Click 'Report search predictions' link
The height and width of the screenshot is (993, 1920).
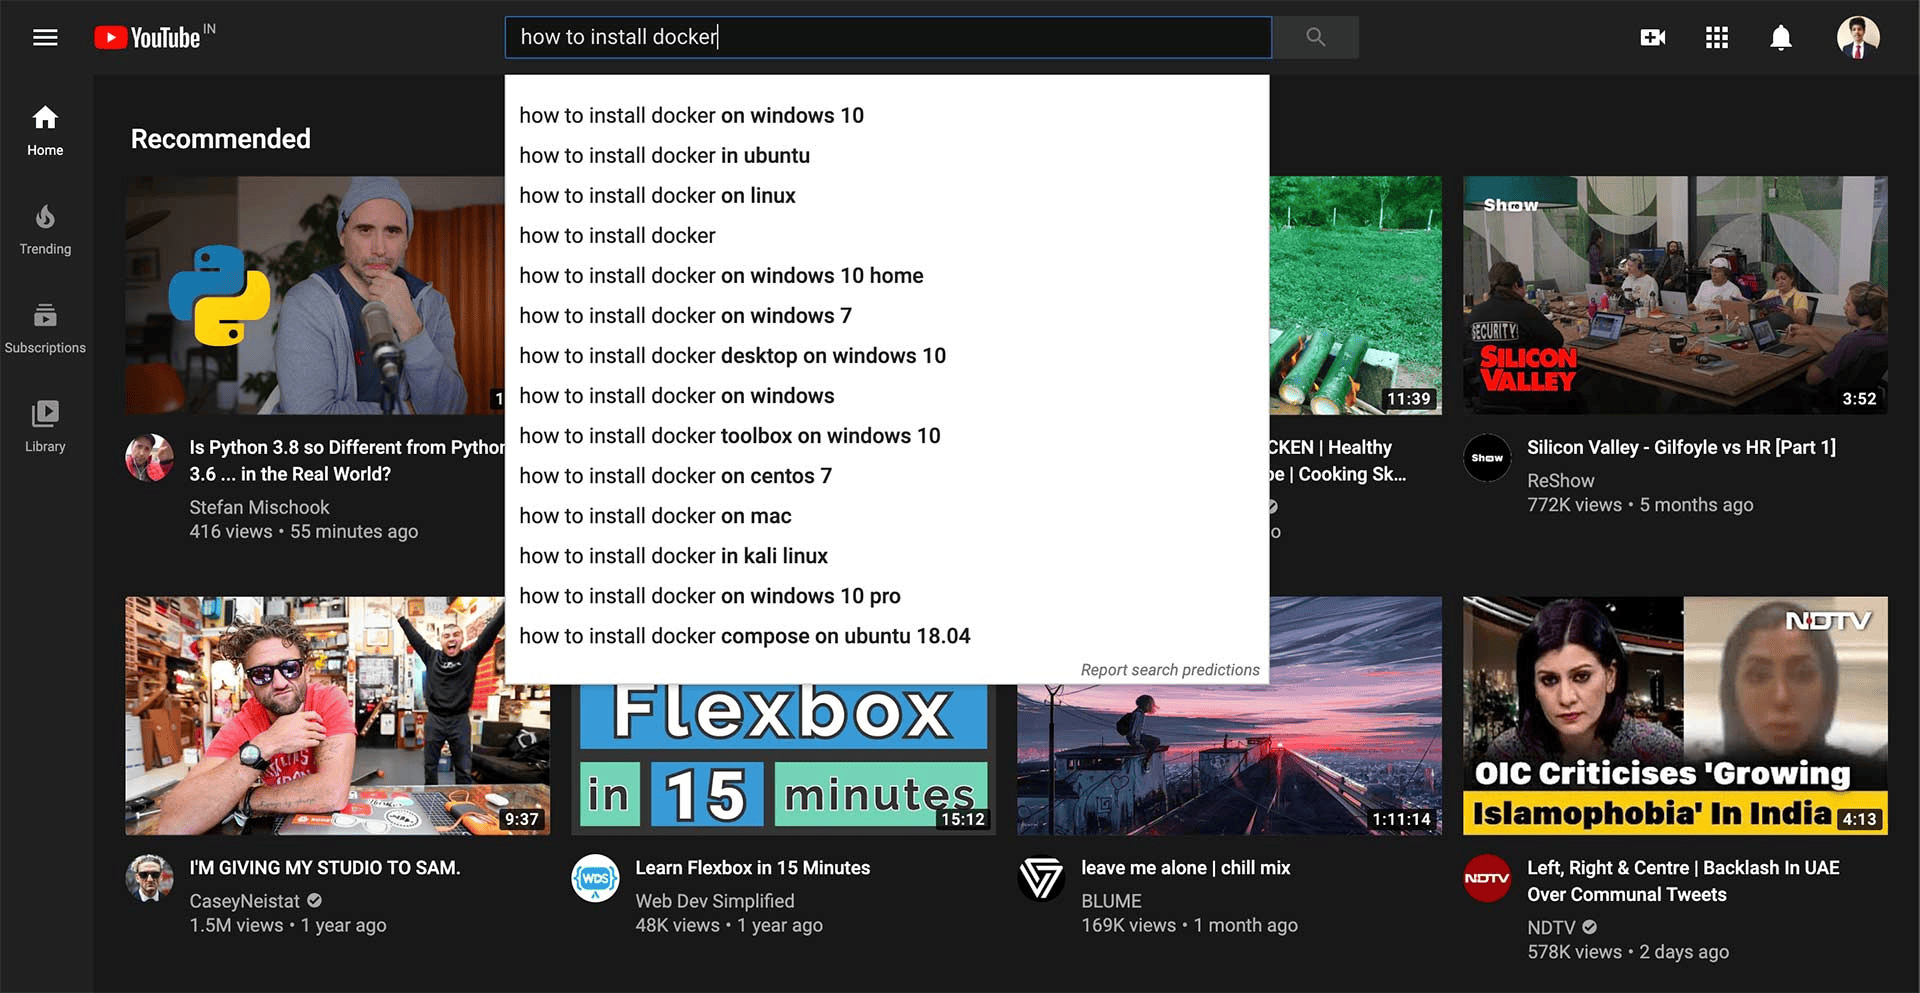click(1170, 670)
